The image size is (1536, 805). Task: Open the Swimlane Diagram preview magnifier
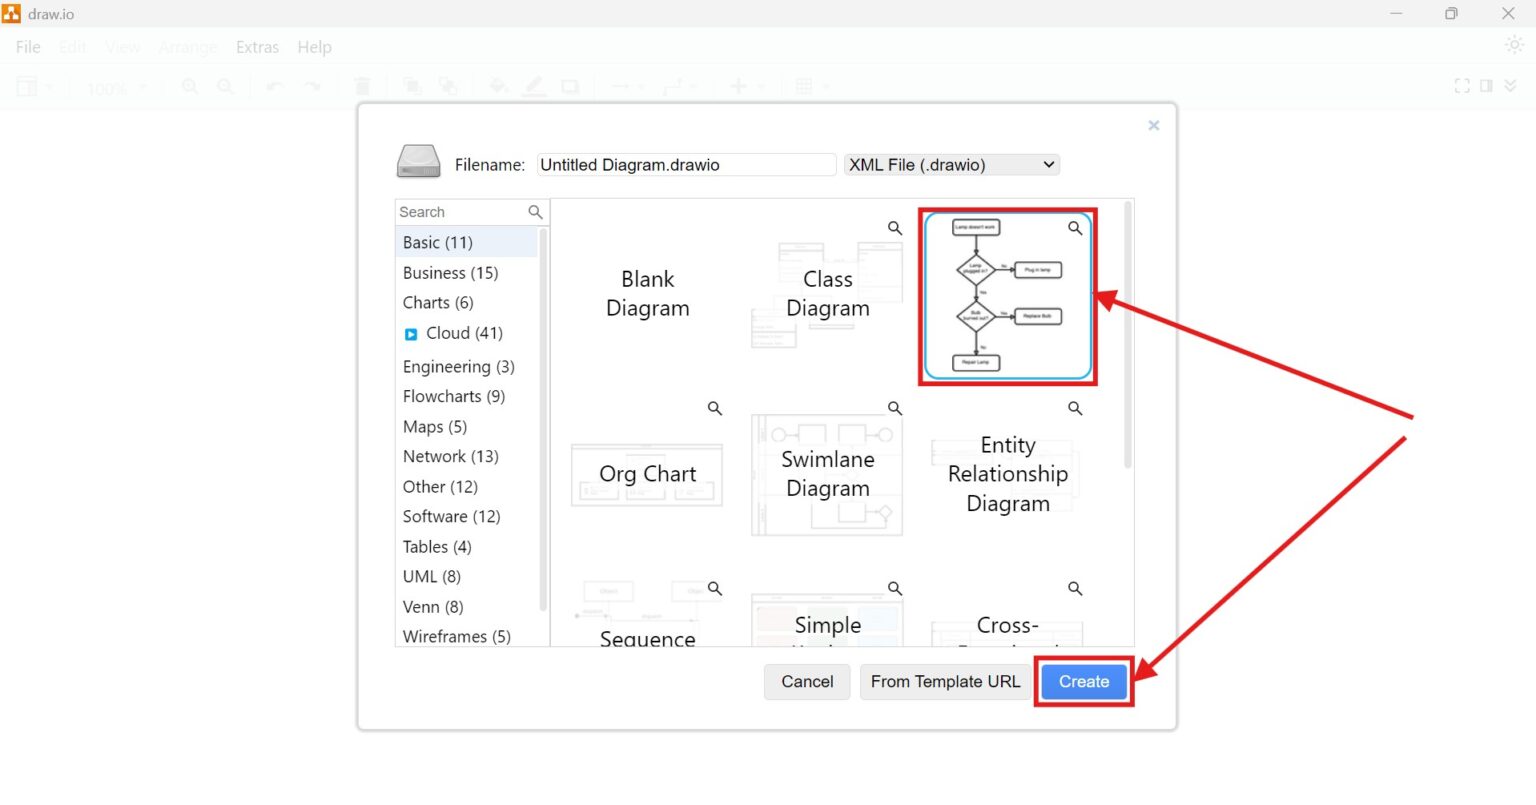(x=894, y=407)
